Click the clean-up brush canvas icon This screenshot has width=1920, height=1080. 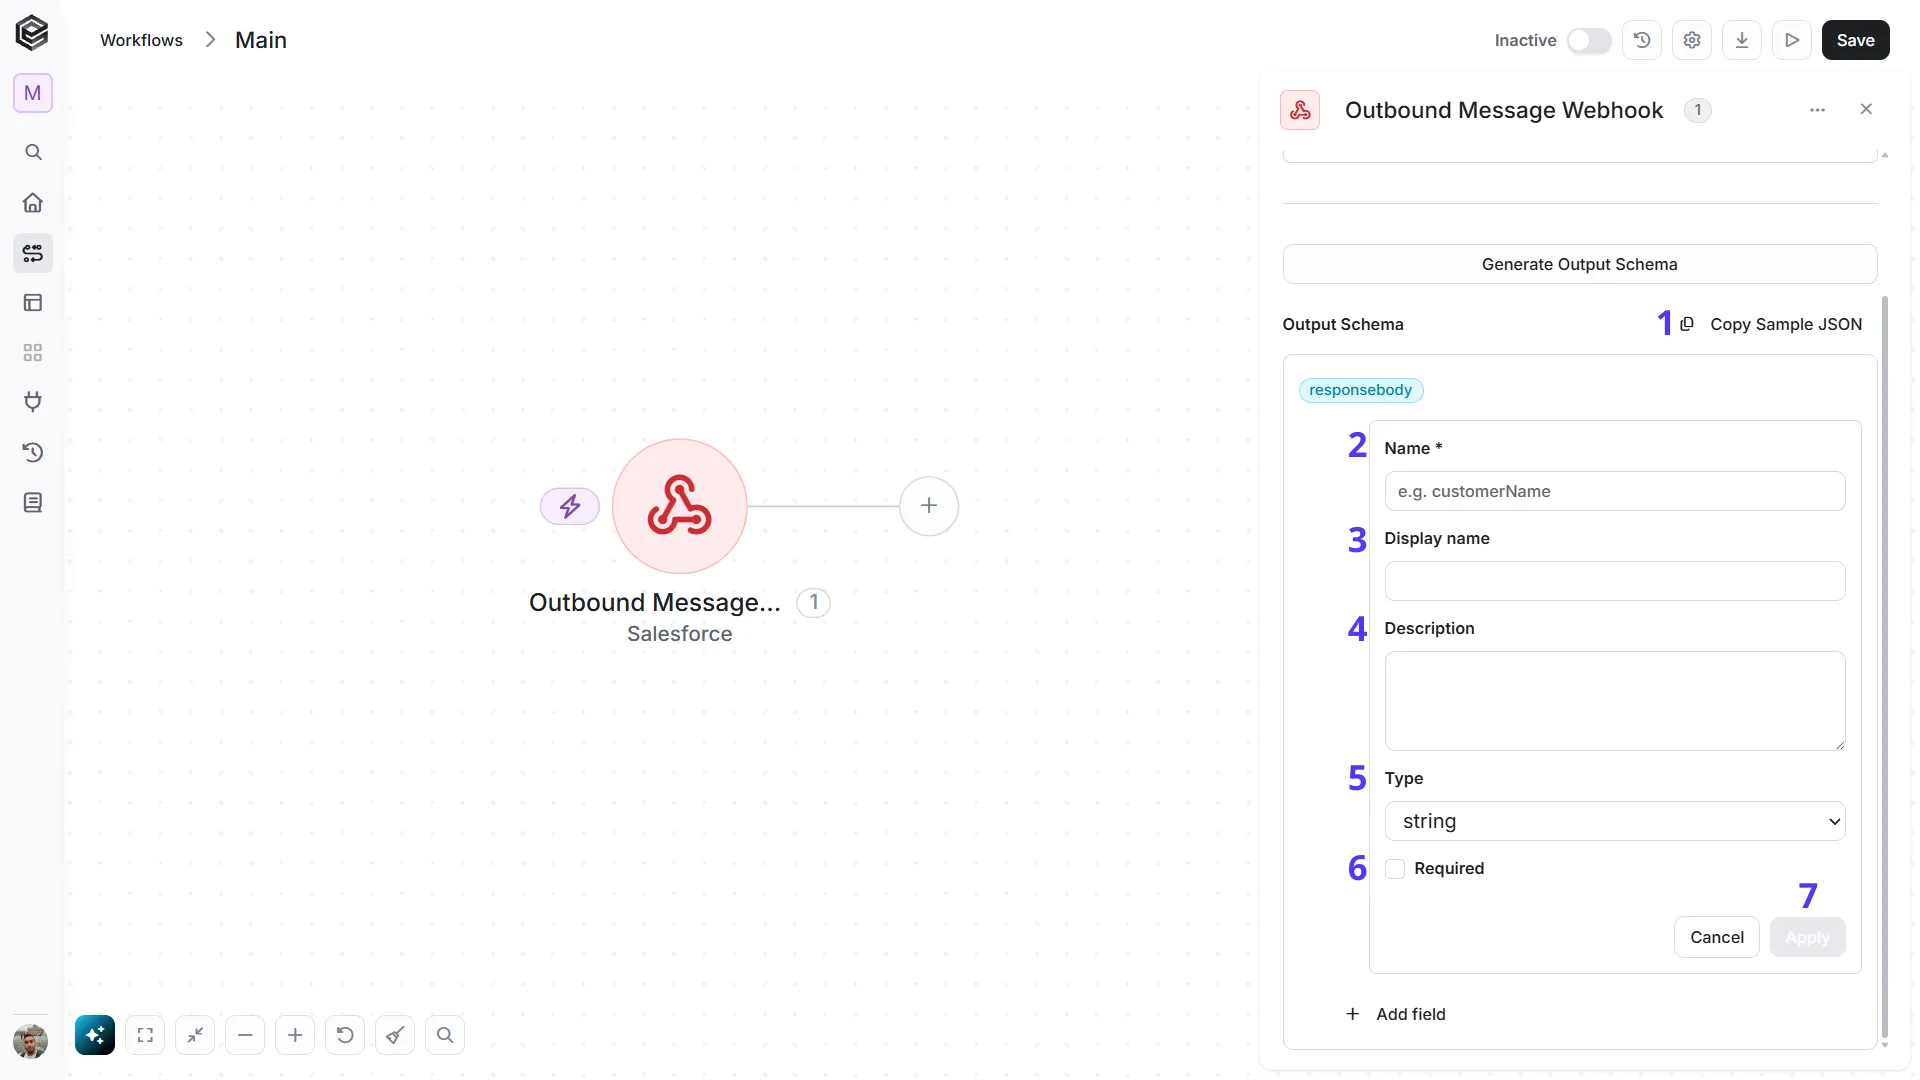pyautogui.click(x=395, y=1035)
